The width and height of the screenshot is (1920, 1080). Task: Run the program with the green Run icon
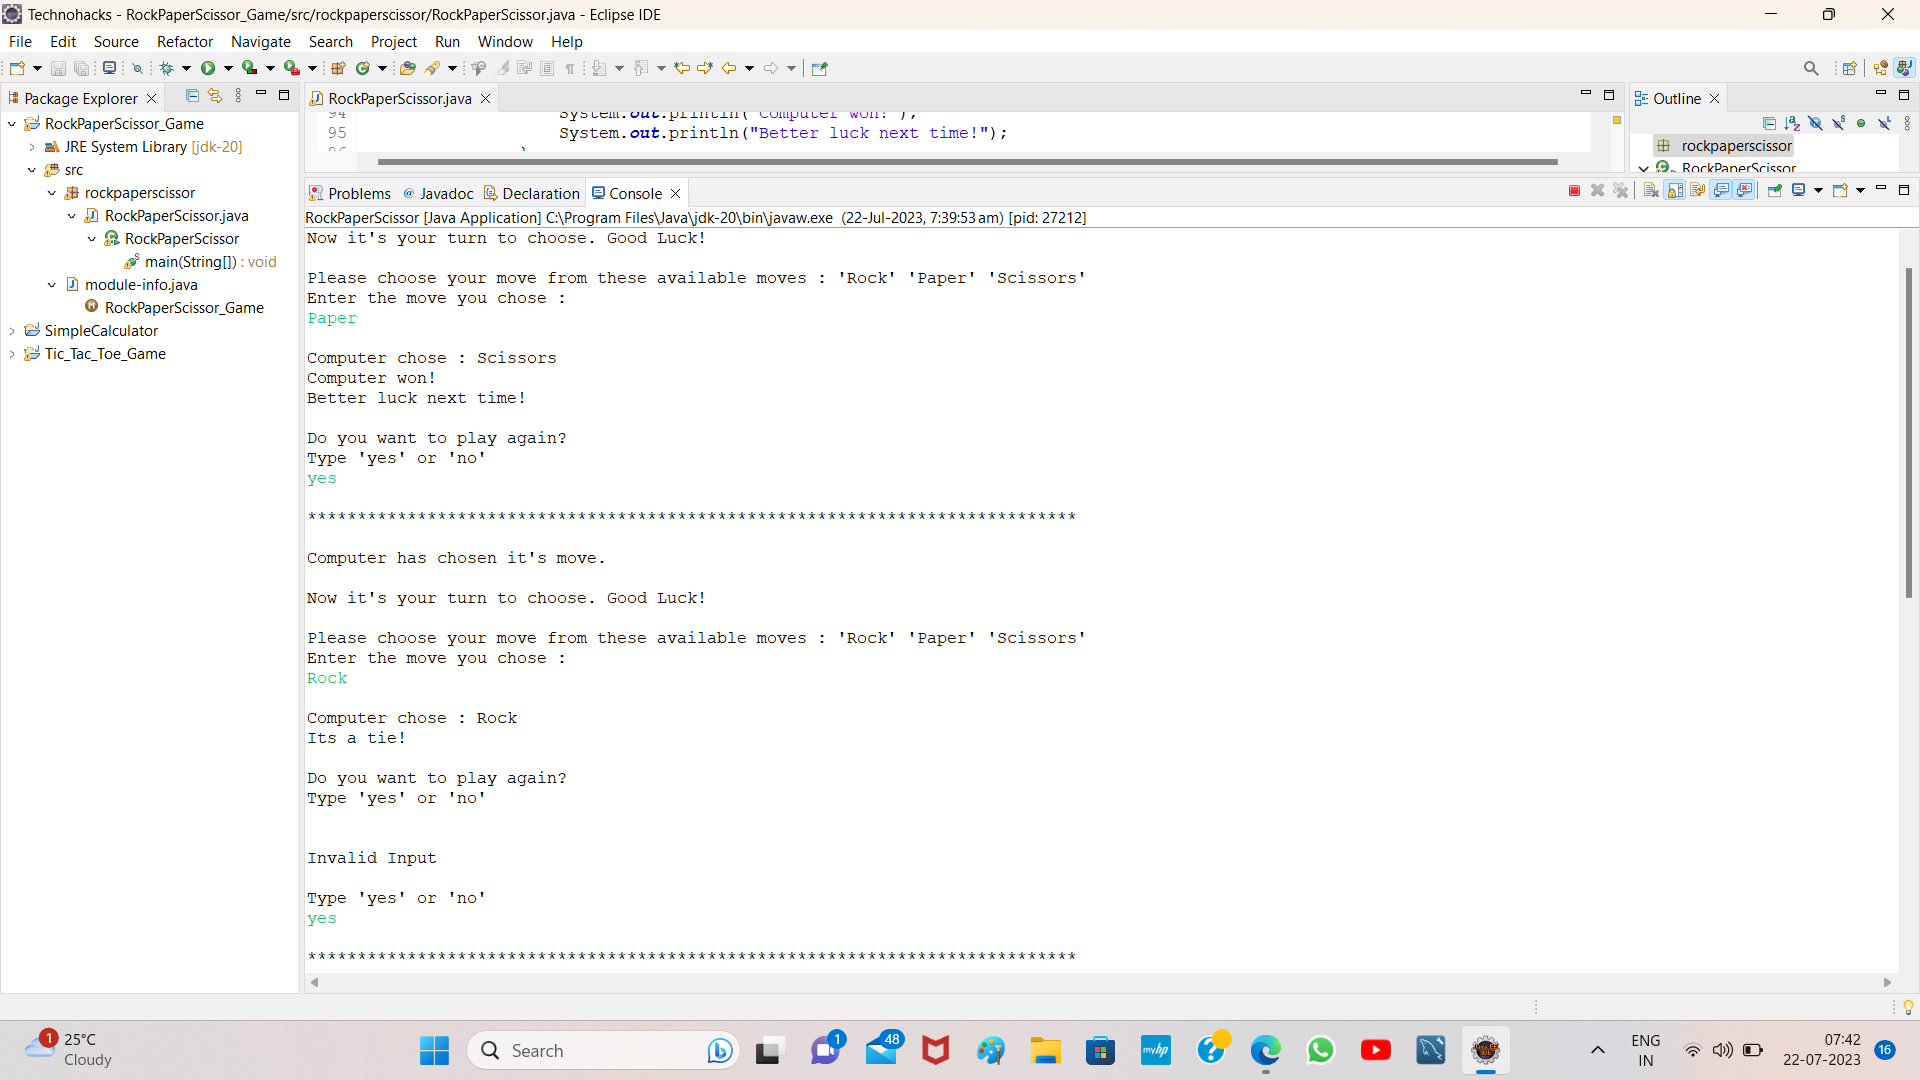click(x=208, y=68)
